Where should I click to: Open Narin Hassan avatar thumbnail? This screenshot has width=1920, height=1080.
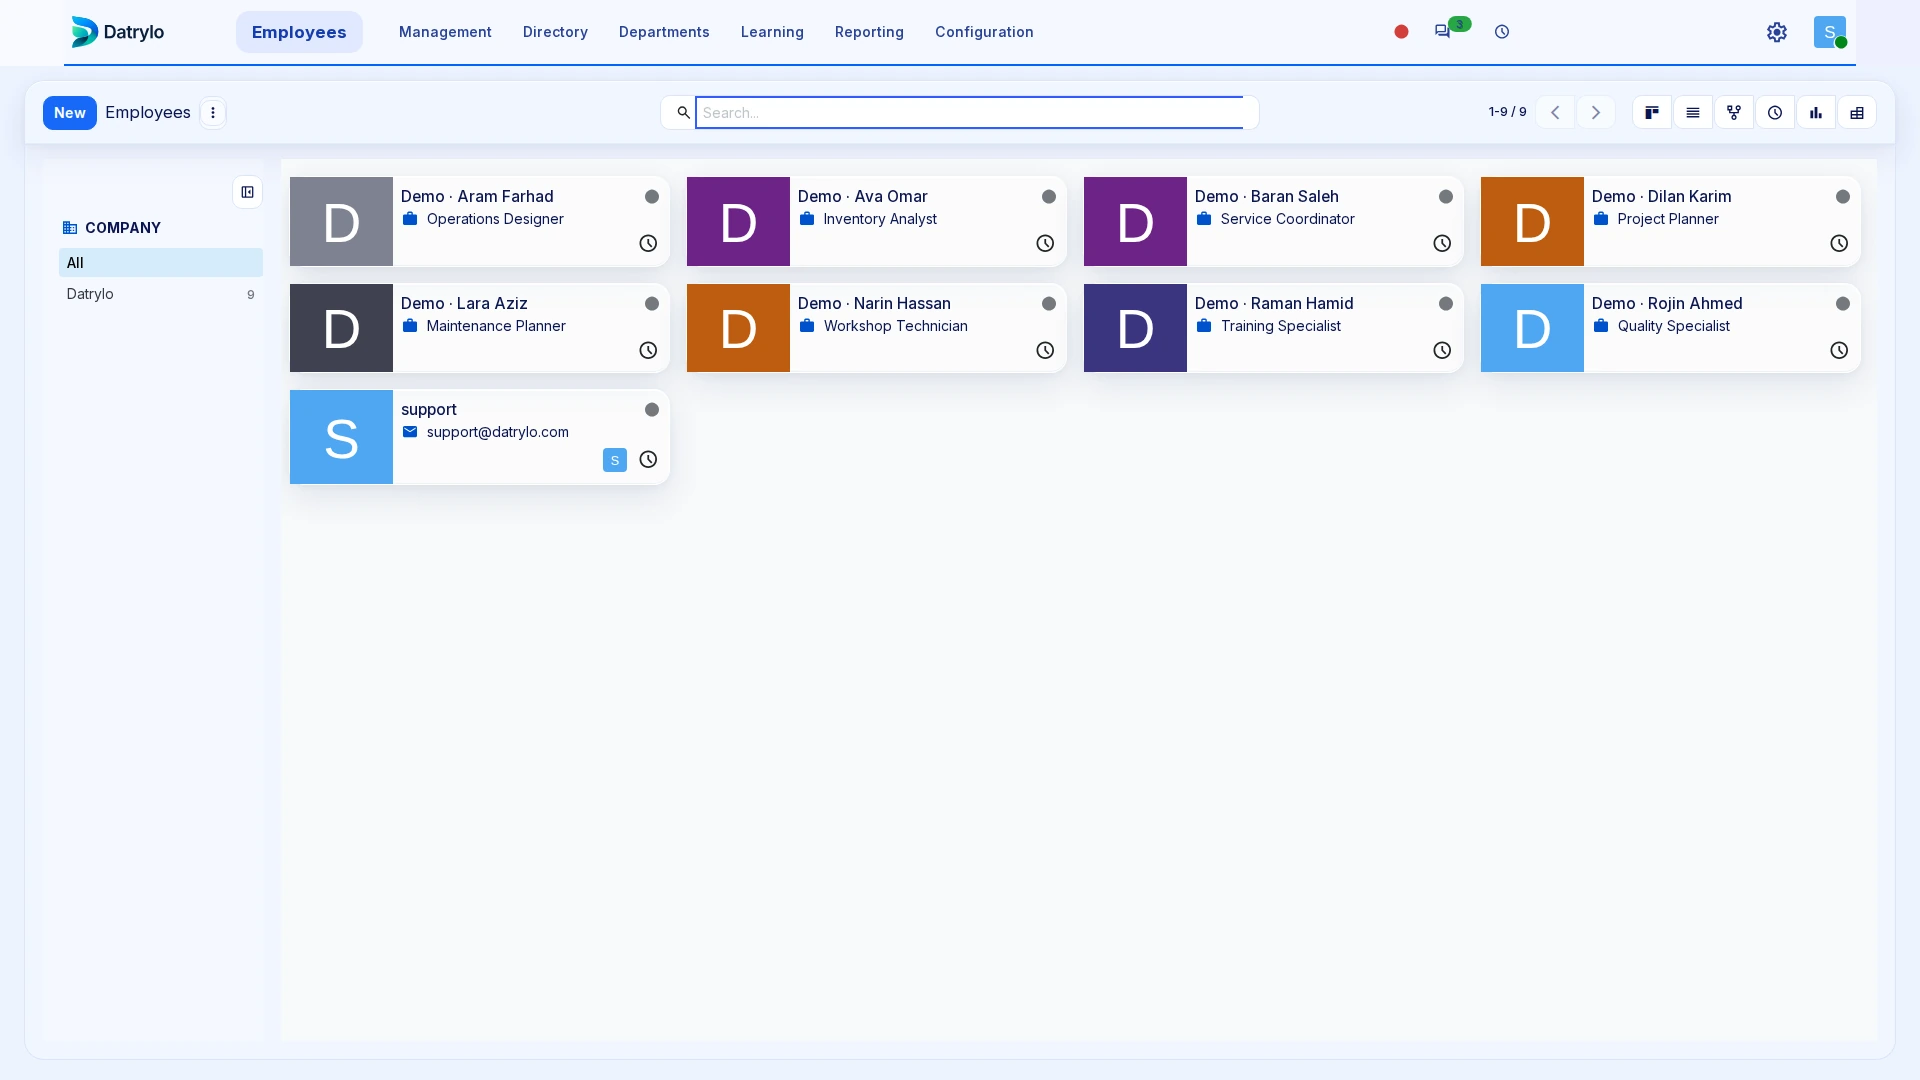click(x=738, y=328)
